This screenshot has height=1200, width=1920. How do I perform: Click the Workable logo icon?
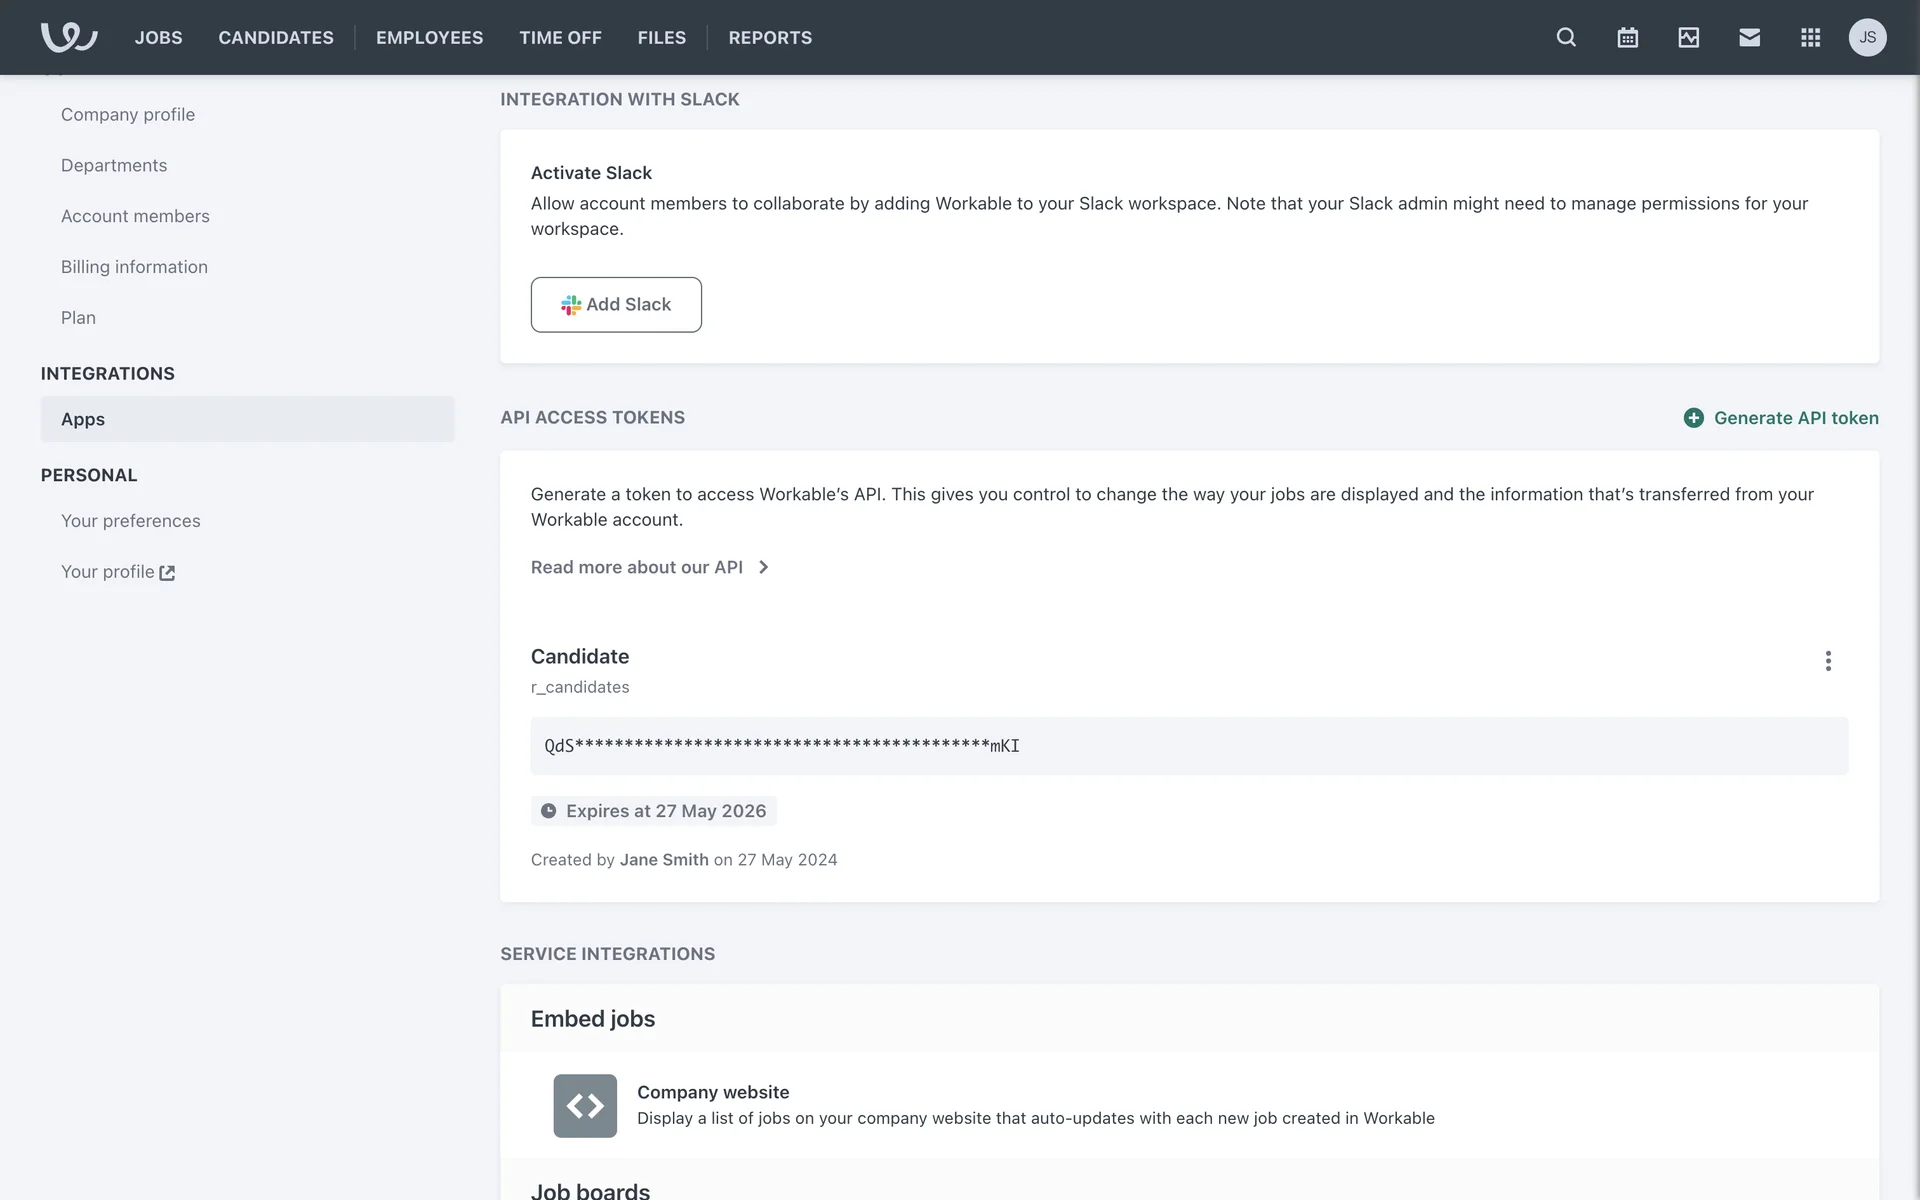pos(68,37)
